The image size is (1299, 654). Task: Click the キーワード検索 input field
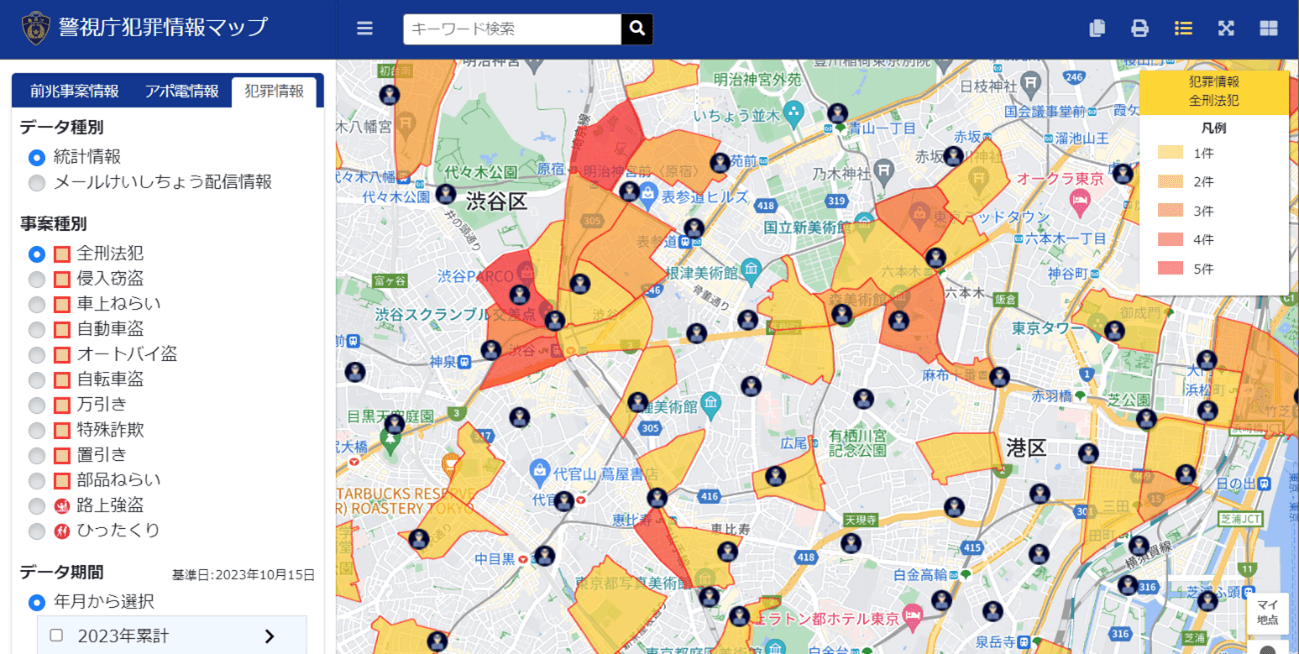pyautogui.click(x=512, y=29)
